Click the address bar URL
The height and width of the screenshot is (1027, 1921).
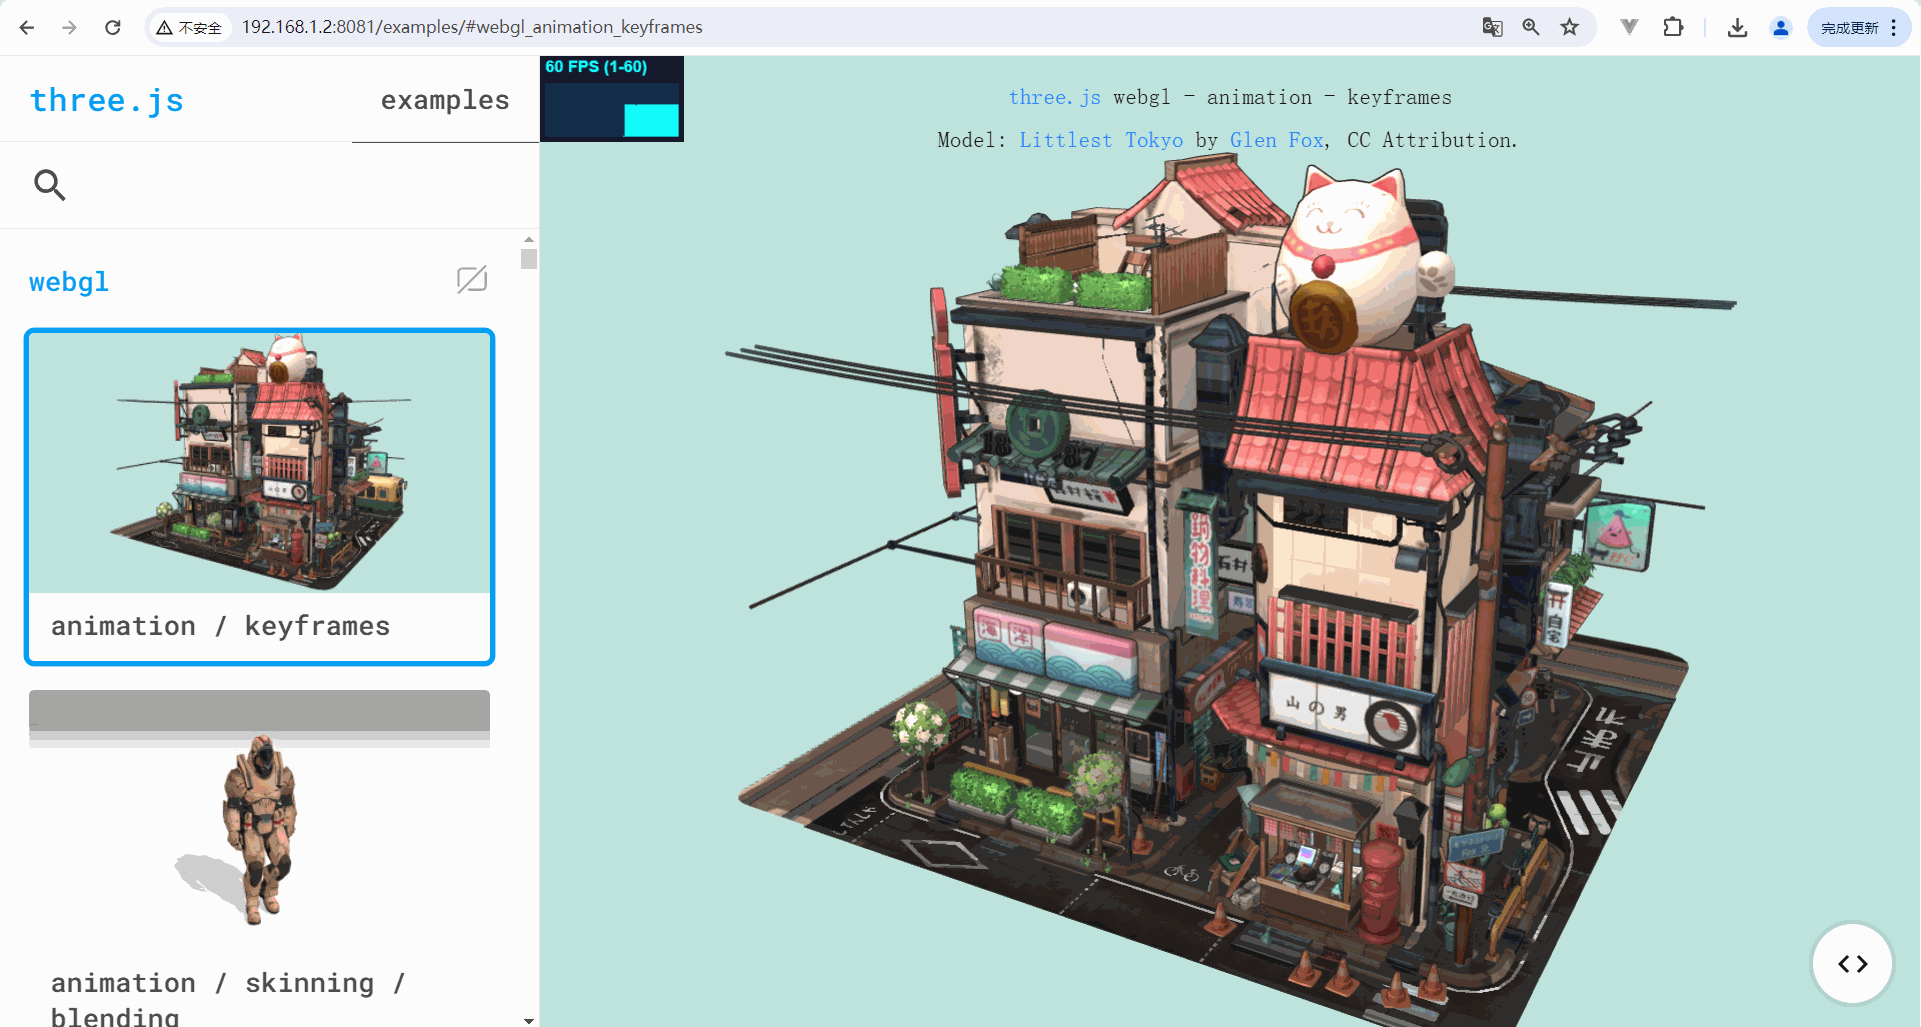pyautogui.click(x=472, y=27)
